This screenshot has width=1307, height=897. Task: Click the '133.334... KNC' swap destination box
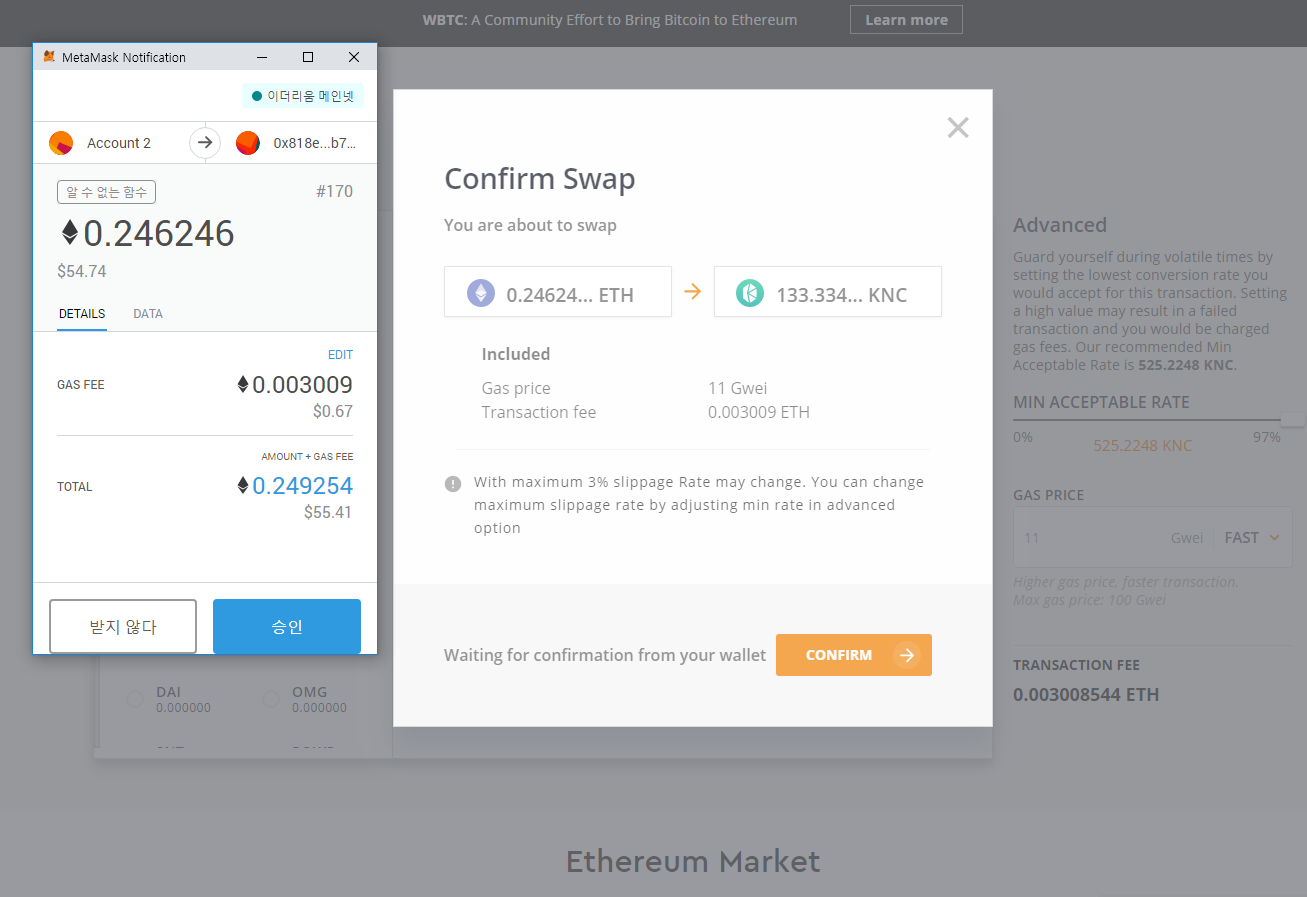point(828,292)
